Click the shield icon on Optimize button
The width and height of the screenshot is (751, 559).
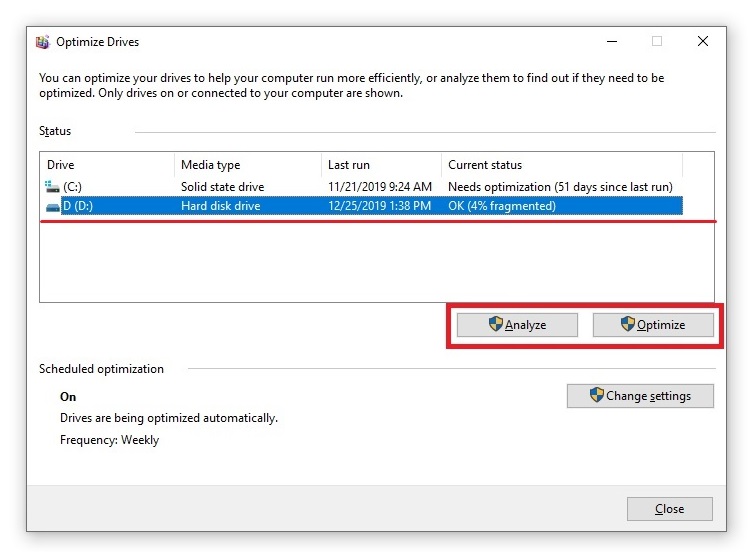pos(628,324)
